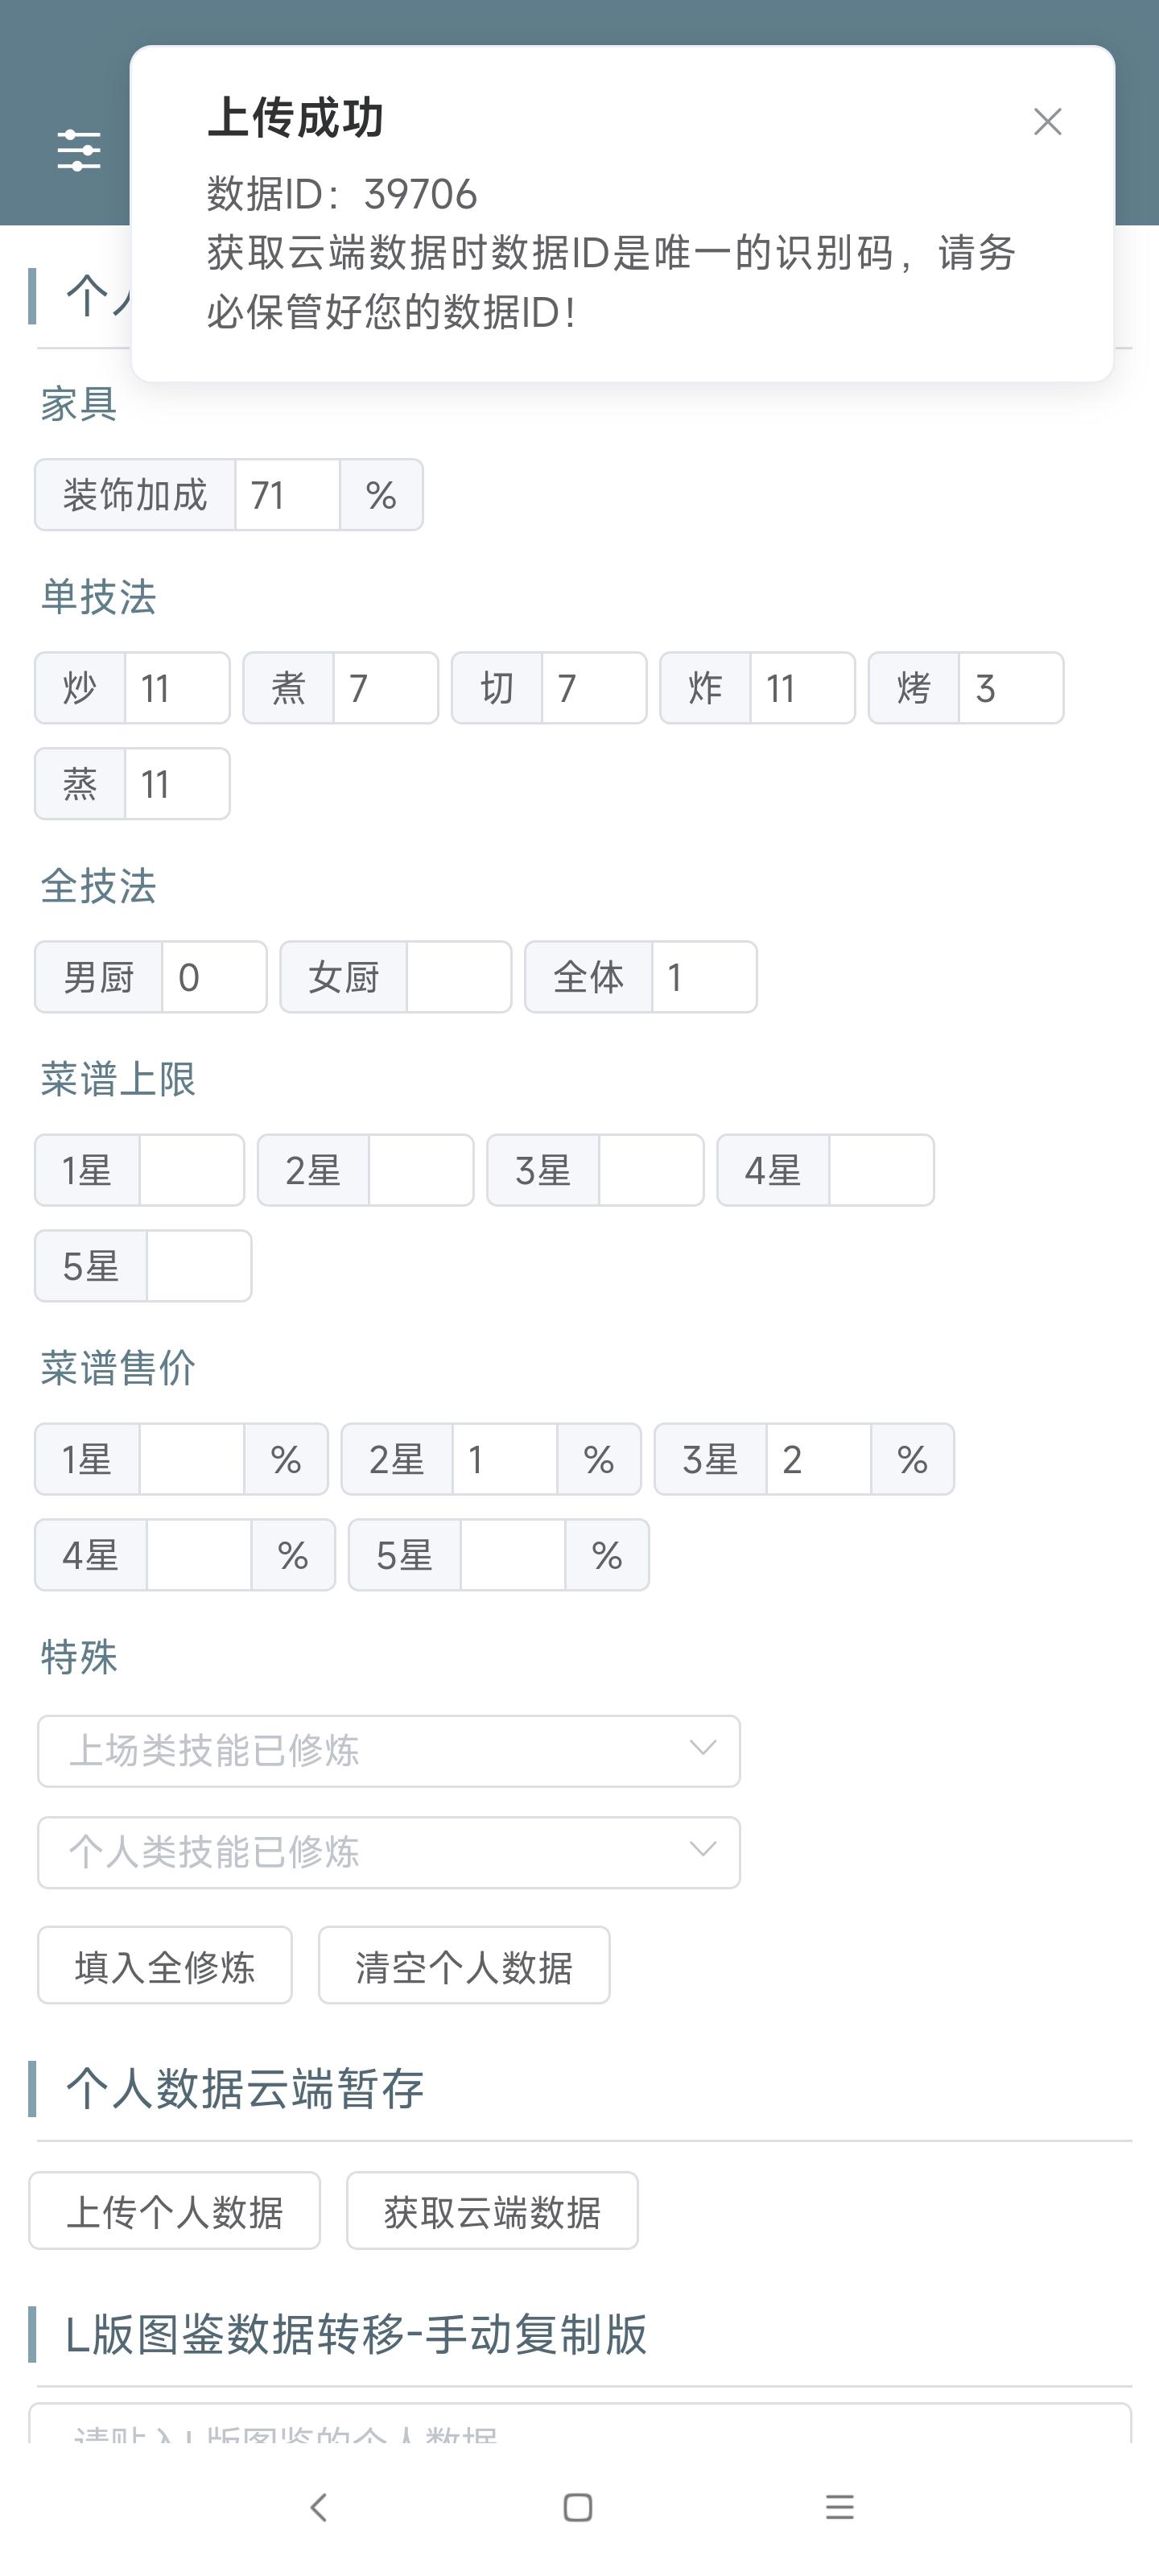The width and height of the screenshot is (1159, 2576).
Task: Focus the 菜谱上限 5星 input field
Action: click(198, 1266)
